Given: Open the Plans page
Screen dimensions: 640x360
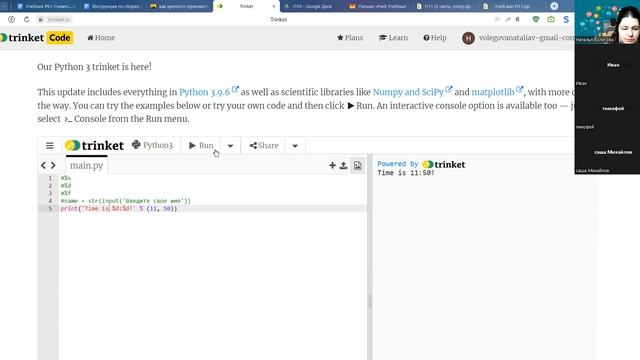Looking at the screenshot, I should (350, 38).
